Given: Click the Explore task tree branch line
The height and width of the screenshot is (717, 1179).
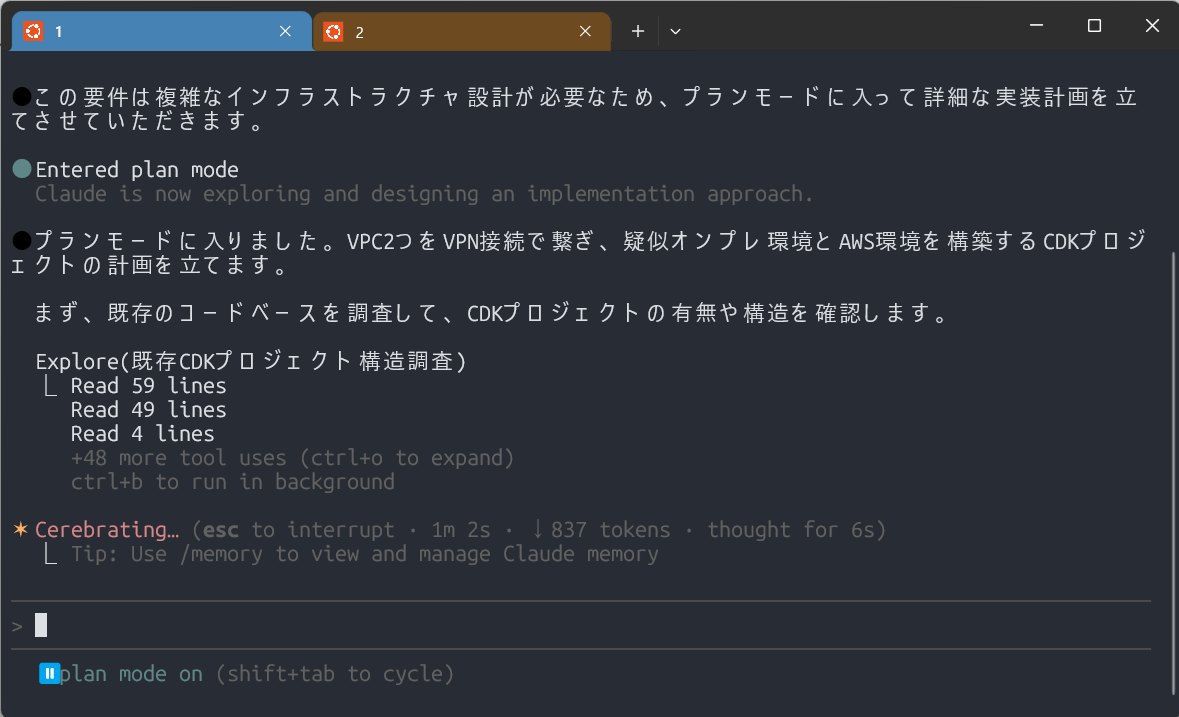Looking at the screenshot, I should [x=51, y=387].
